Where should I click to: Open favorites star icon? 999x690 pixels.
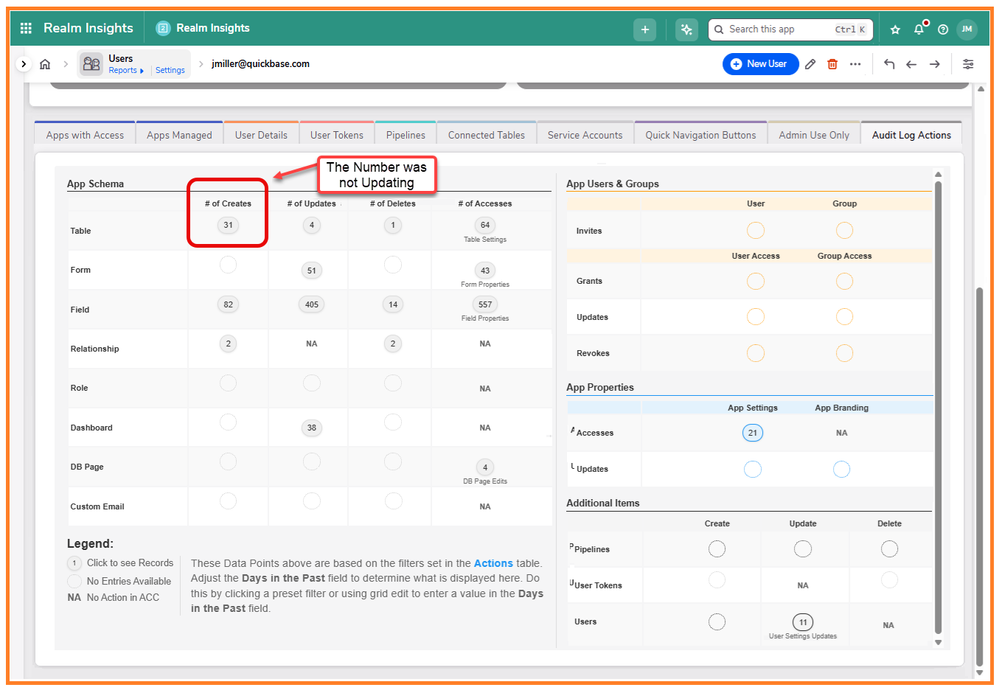pos(895,29)
